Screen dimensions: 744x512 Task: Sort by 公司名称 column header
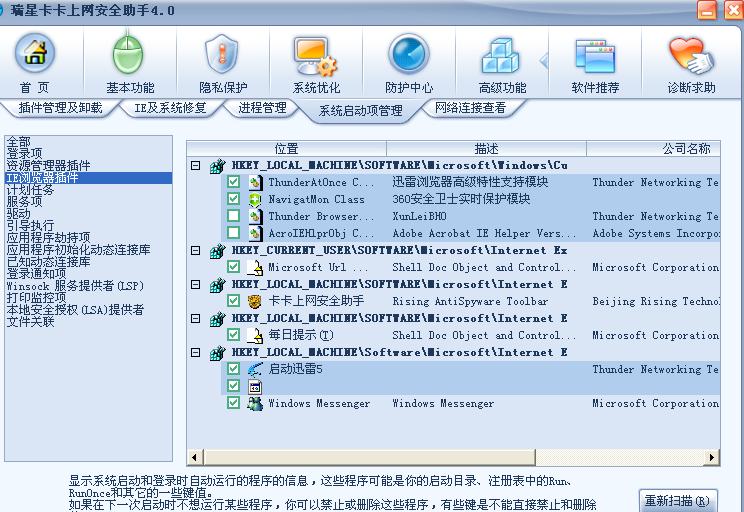tap(653, 149)
